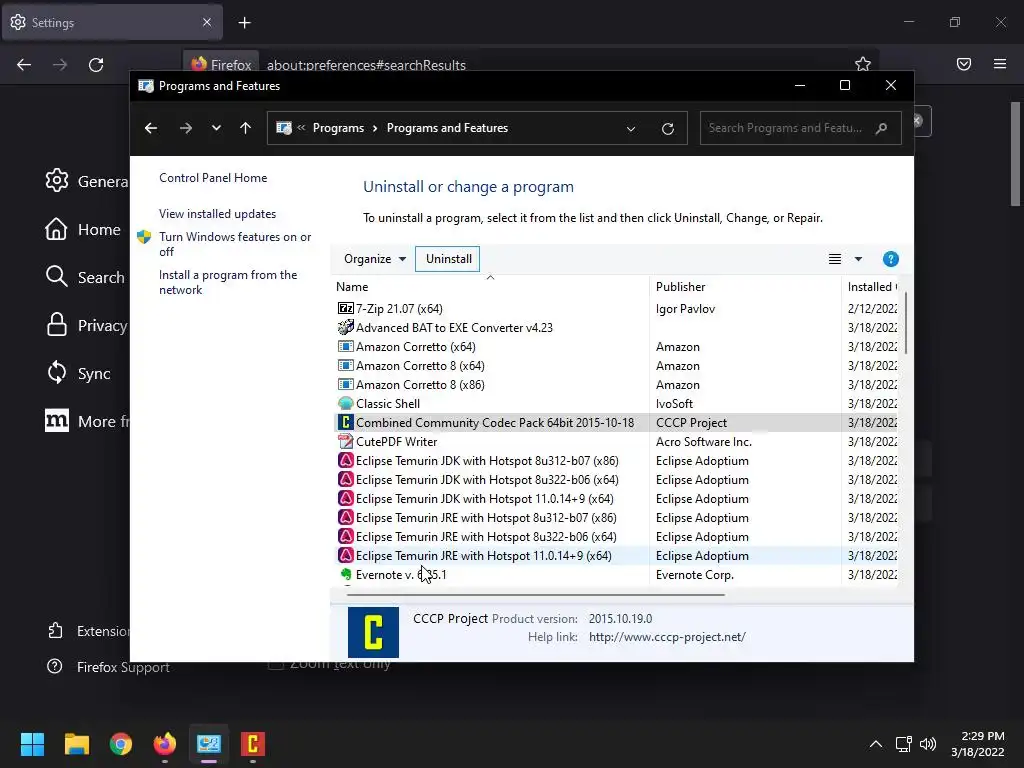Launch Chrome from the taskbar
This screenshot has height=768, width=1024.
(121, 744)
